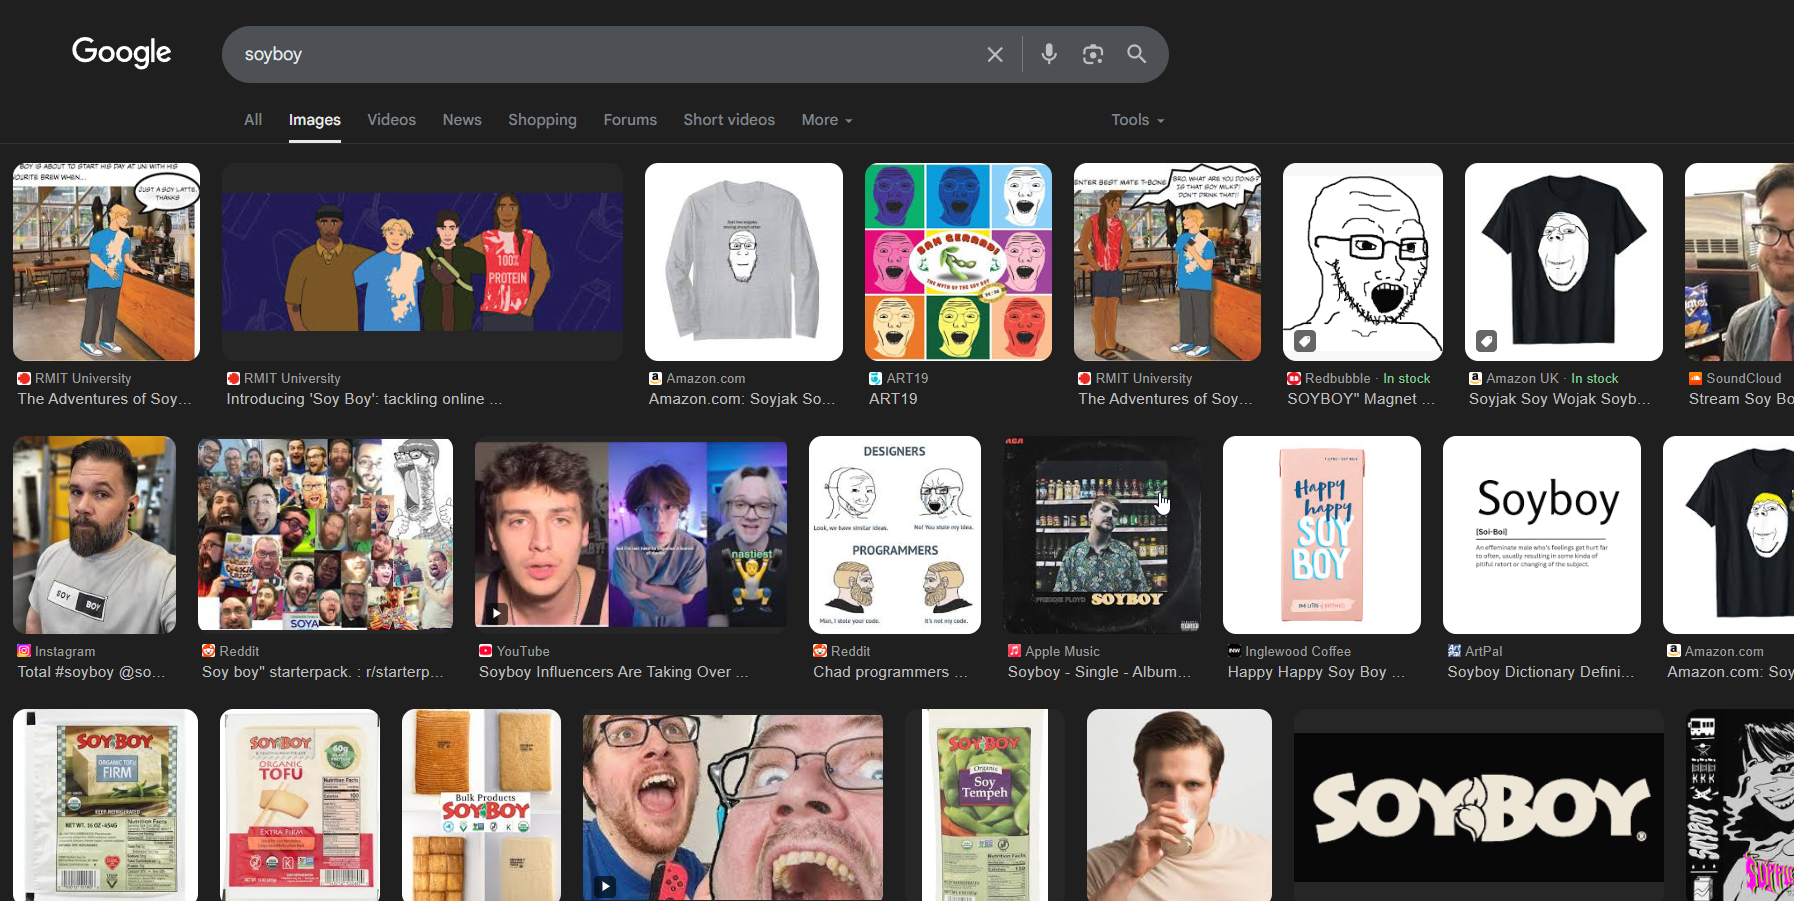
Task: Click the Amazon favicon under Soyjak sweatshirt result
Action: pyautogui.click(x=656, y=378)
